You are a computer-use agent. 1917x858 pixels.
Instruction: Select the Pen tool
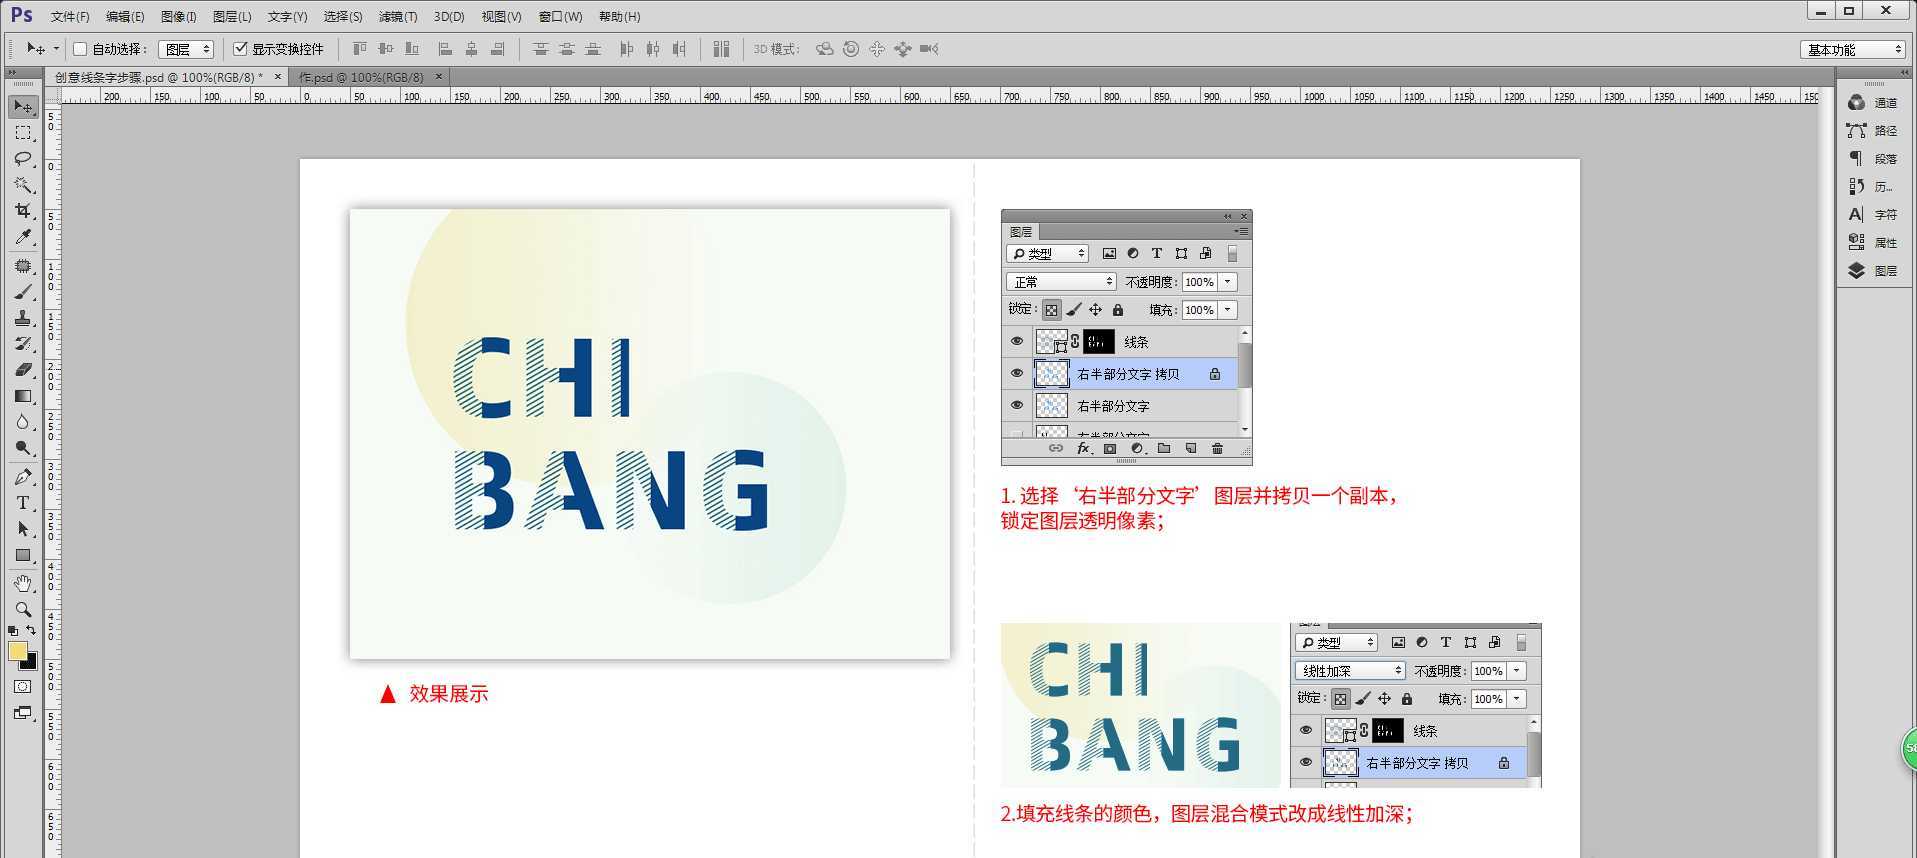tap(23, 477)
